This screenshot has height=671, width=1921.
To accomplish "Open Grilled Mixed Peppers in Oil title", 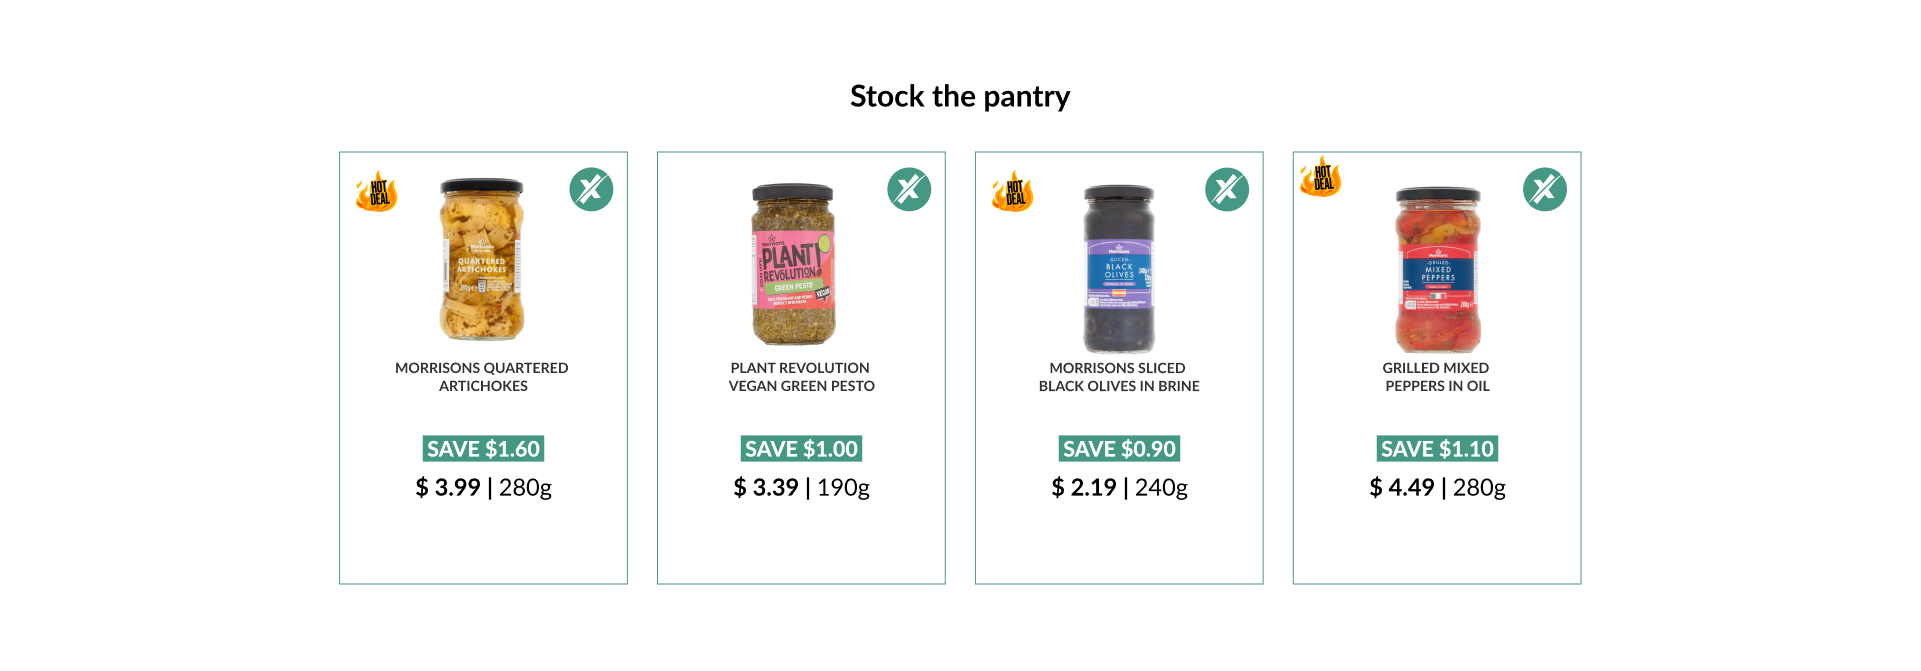I will point(1437,377).
